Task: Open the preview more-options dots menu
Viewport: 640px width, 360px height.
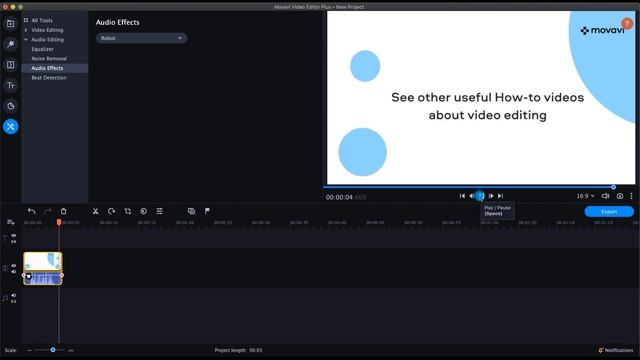Action: tap(631, 196)
